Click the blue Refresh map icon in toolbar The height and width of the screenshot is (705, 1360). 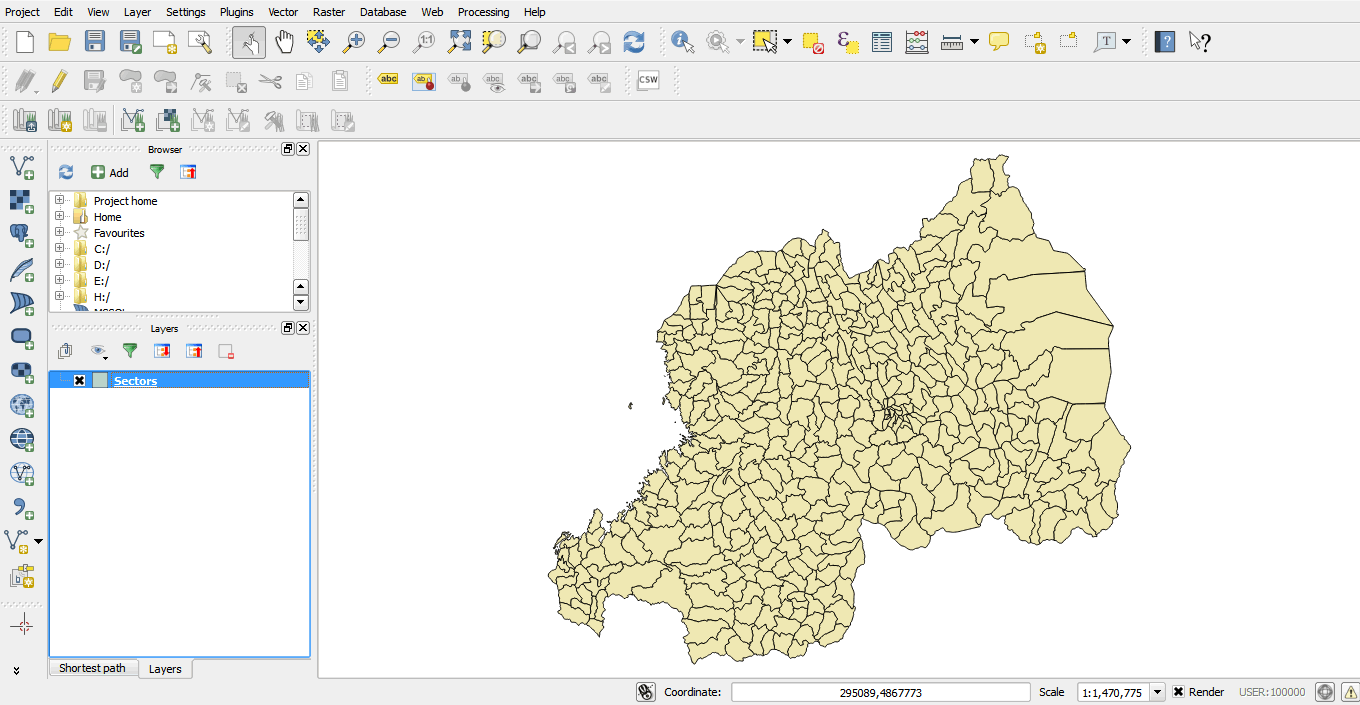[634, 42]
